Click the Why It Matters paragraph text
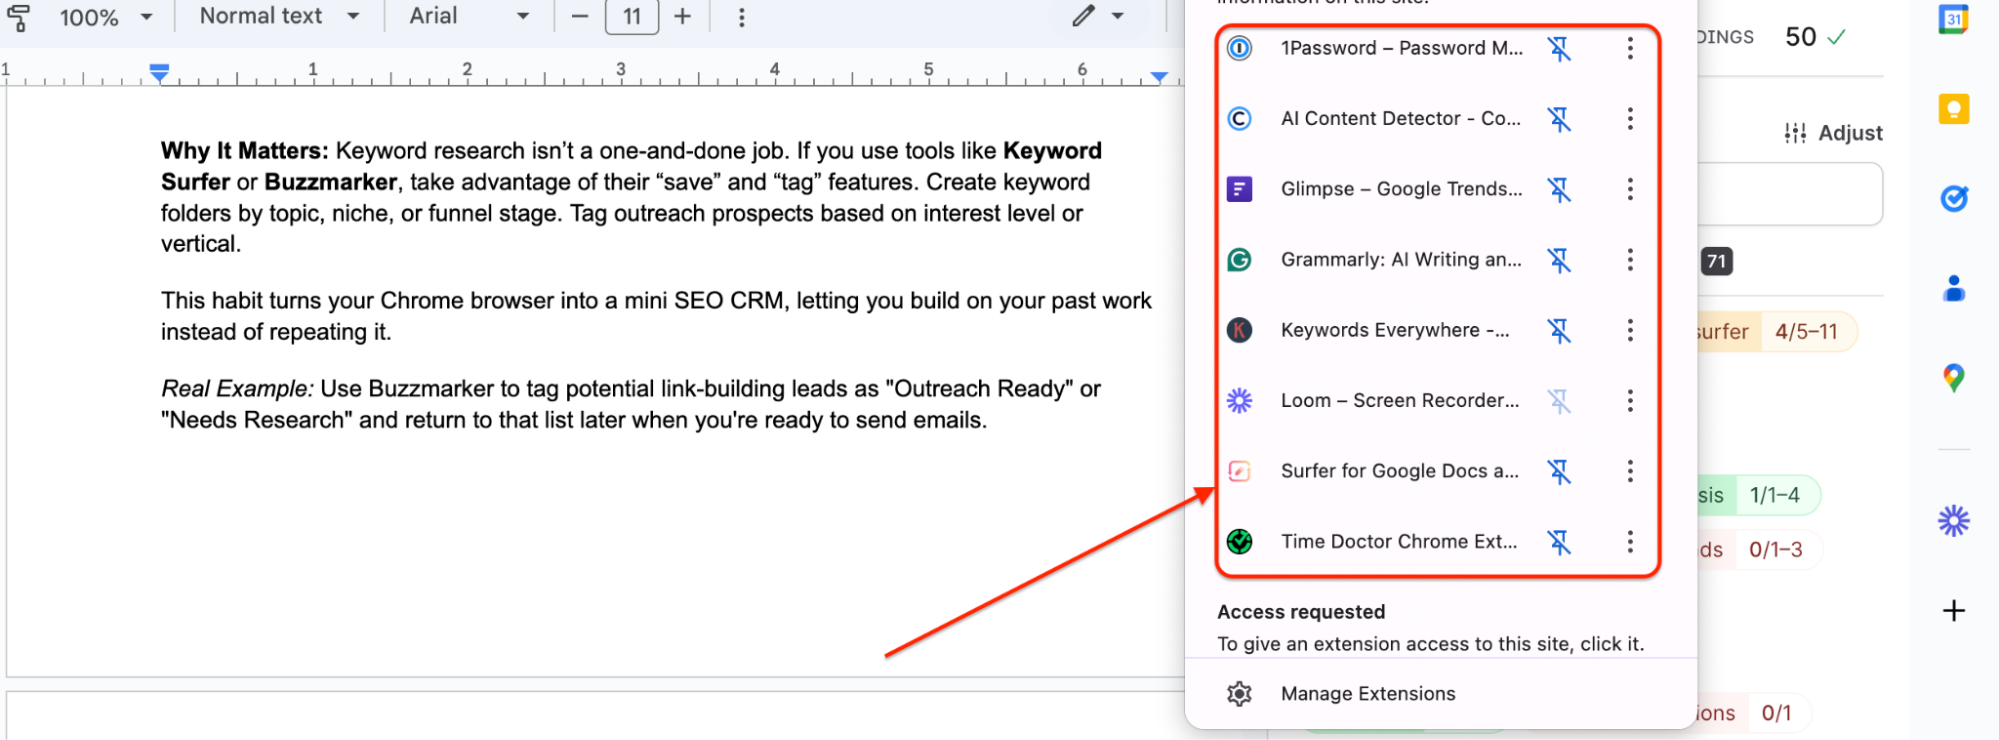This screenshot has width=1999, height=740. (632, 197)
